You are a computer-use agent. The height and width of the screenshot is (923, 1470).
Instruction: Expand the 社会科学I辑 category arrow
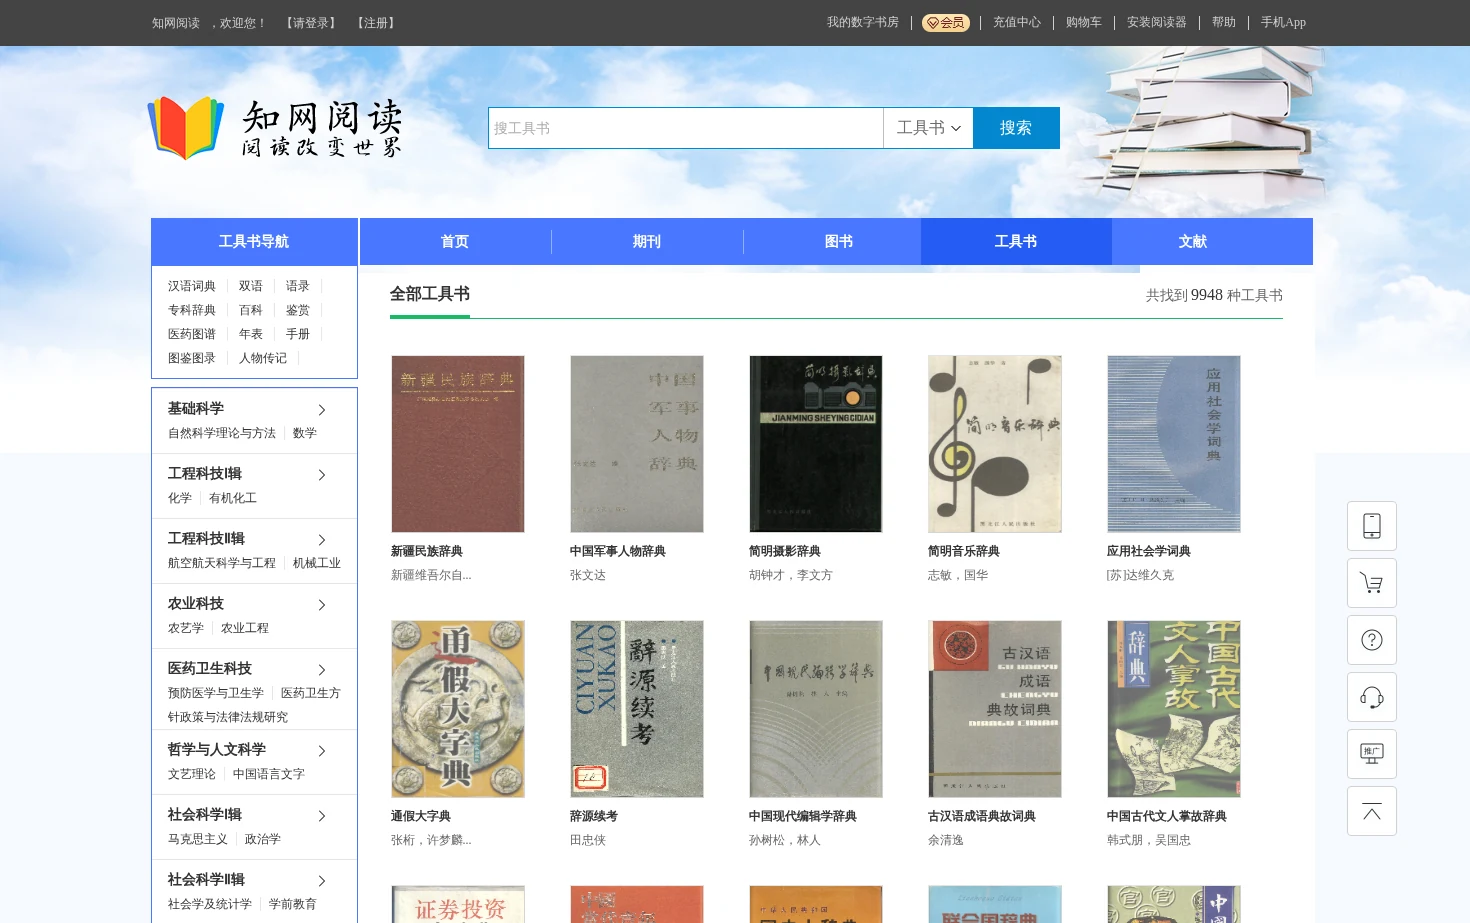pyautogui.click(x=322, y=816)
